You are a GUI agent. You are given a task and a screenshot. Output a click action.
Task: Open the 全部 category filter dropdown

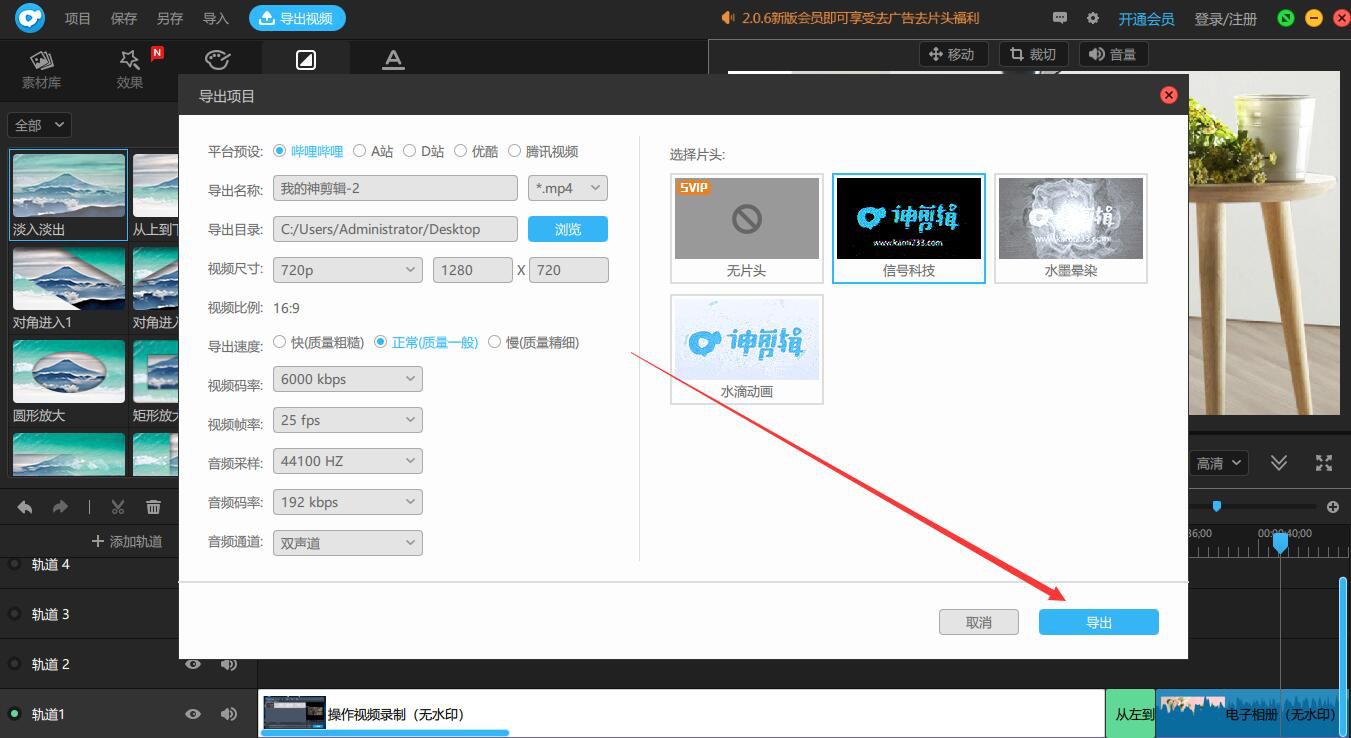(40, 125)
